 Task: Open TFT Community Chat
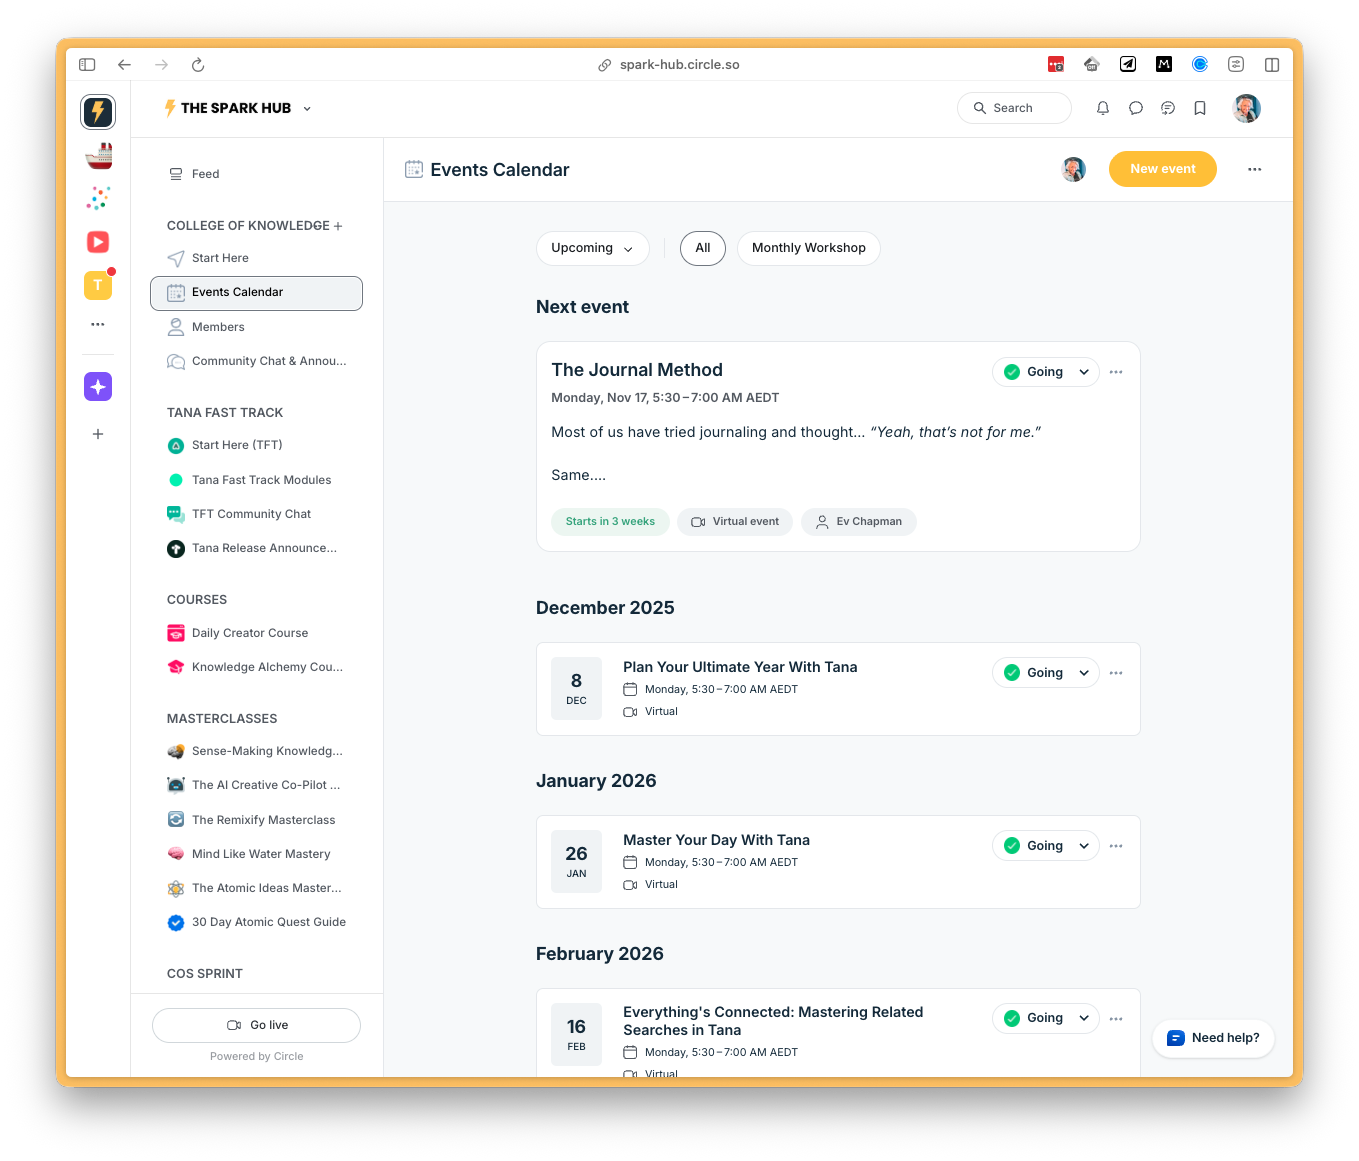click(257, 514)
